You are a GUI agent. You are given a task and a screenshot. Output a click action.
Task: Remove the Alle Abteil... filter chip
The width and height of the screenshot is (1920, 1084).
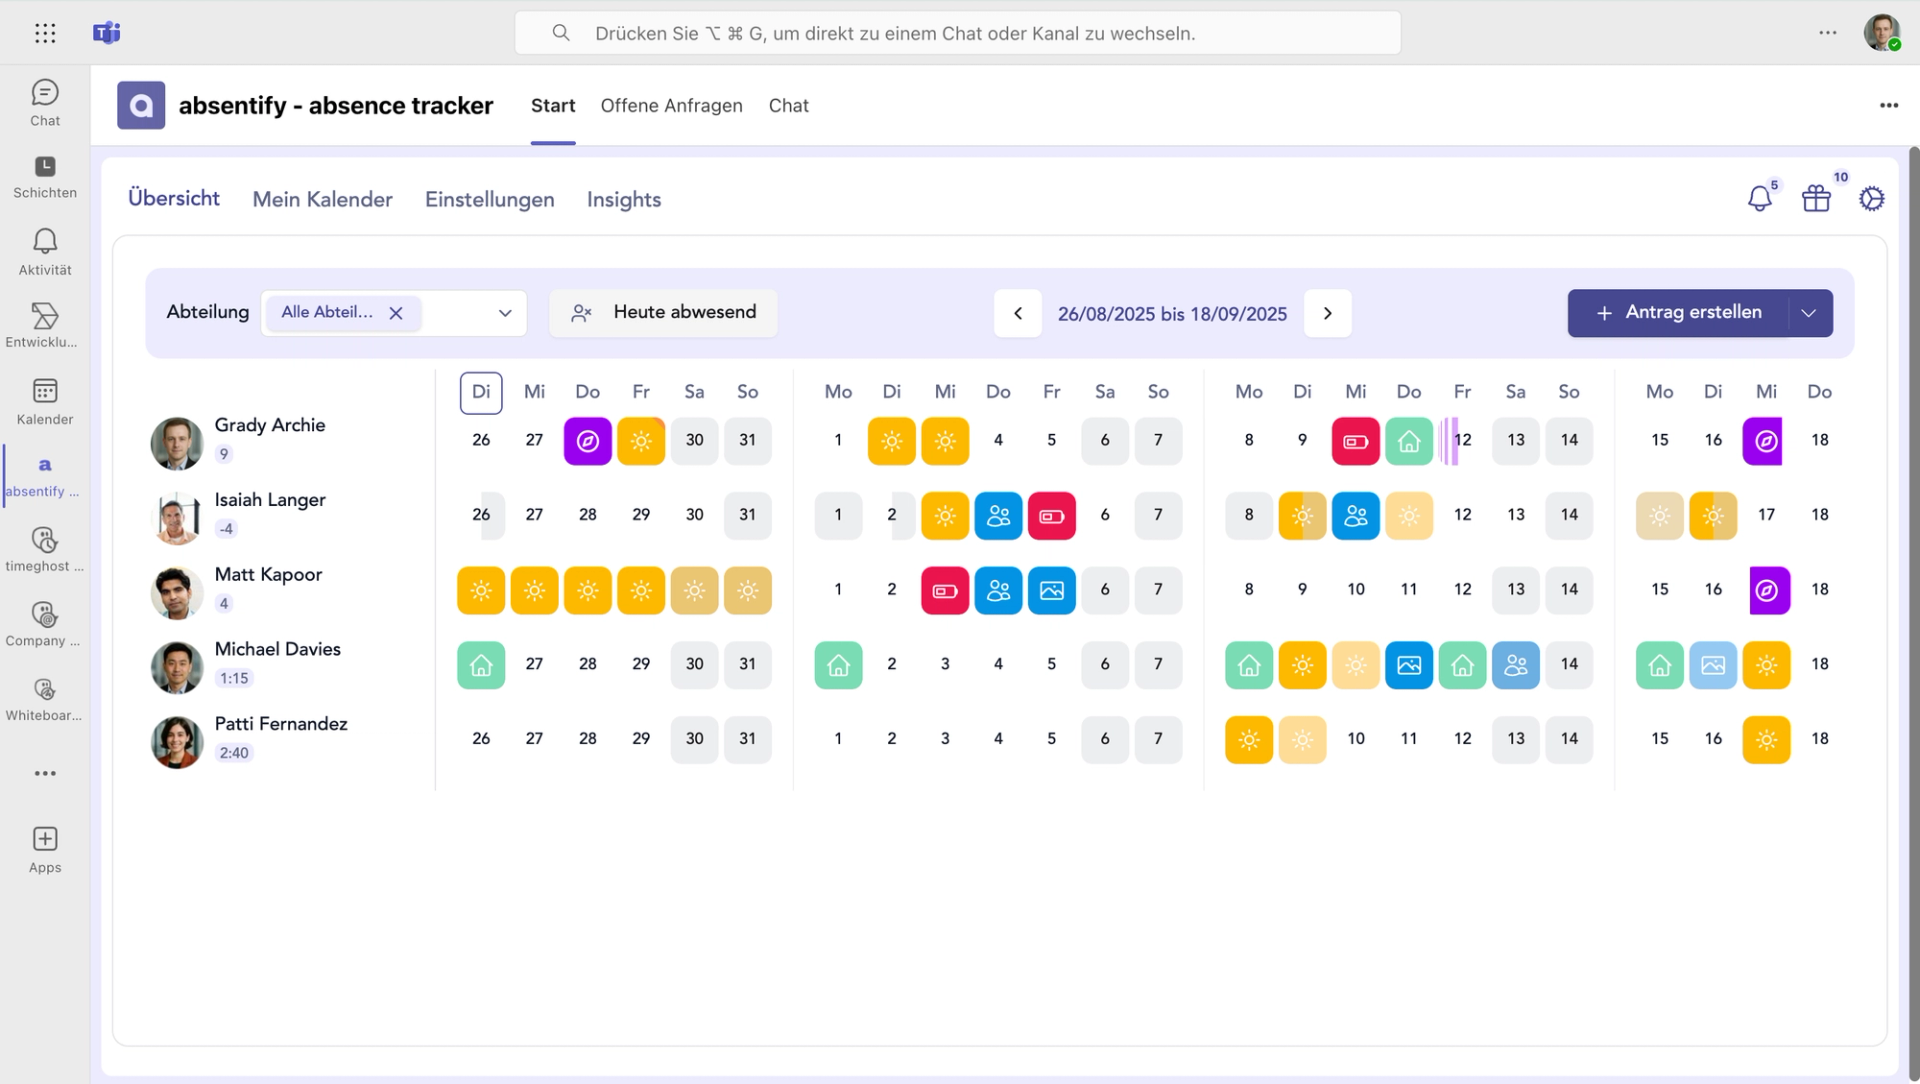[396, 313]
